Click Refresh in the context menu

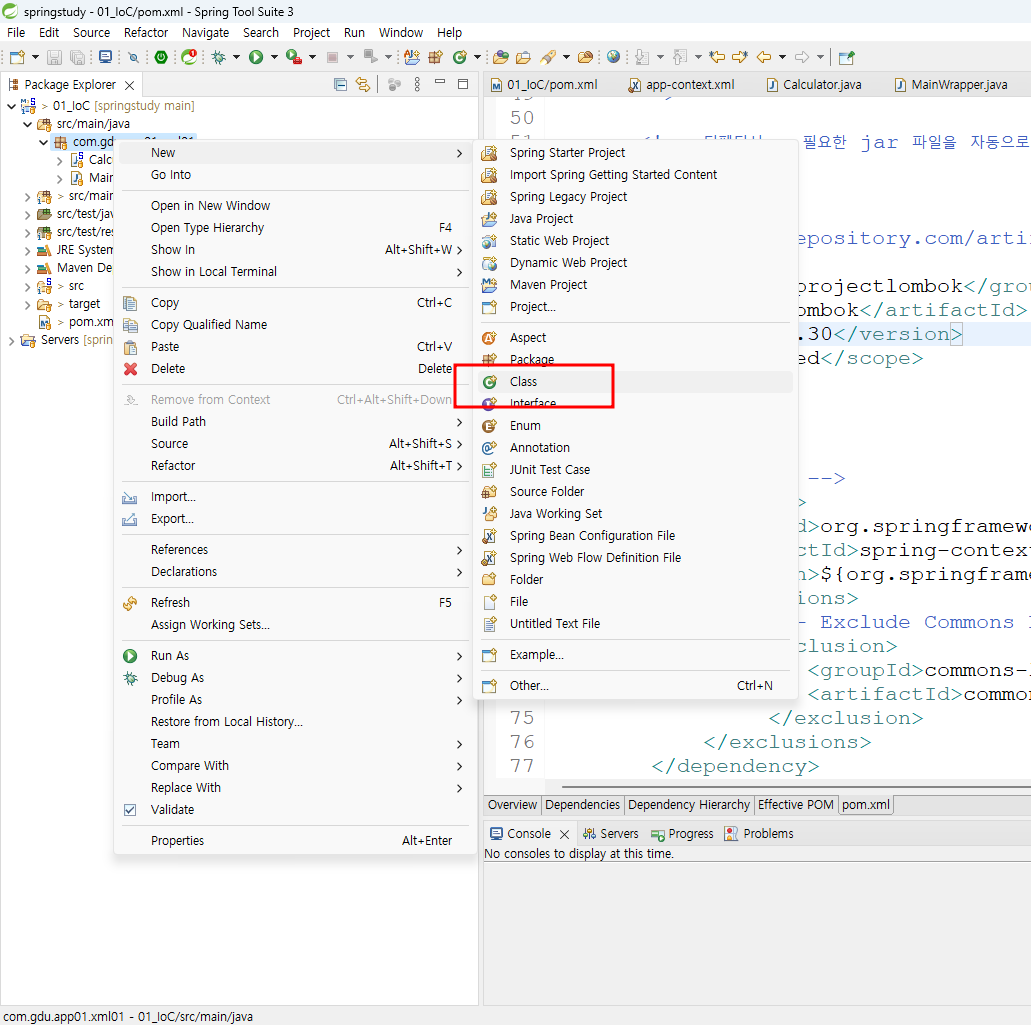(294, 603)
